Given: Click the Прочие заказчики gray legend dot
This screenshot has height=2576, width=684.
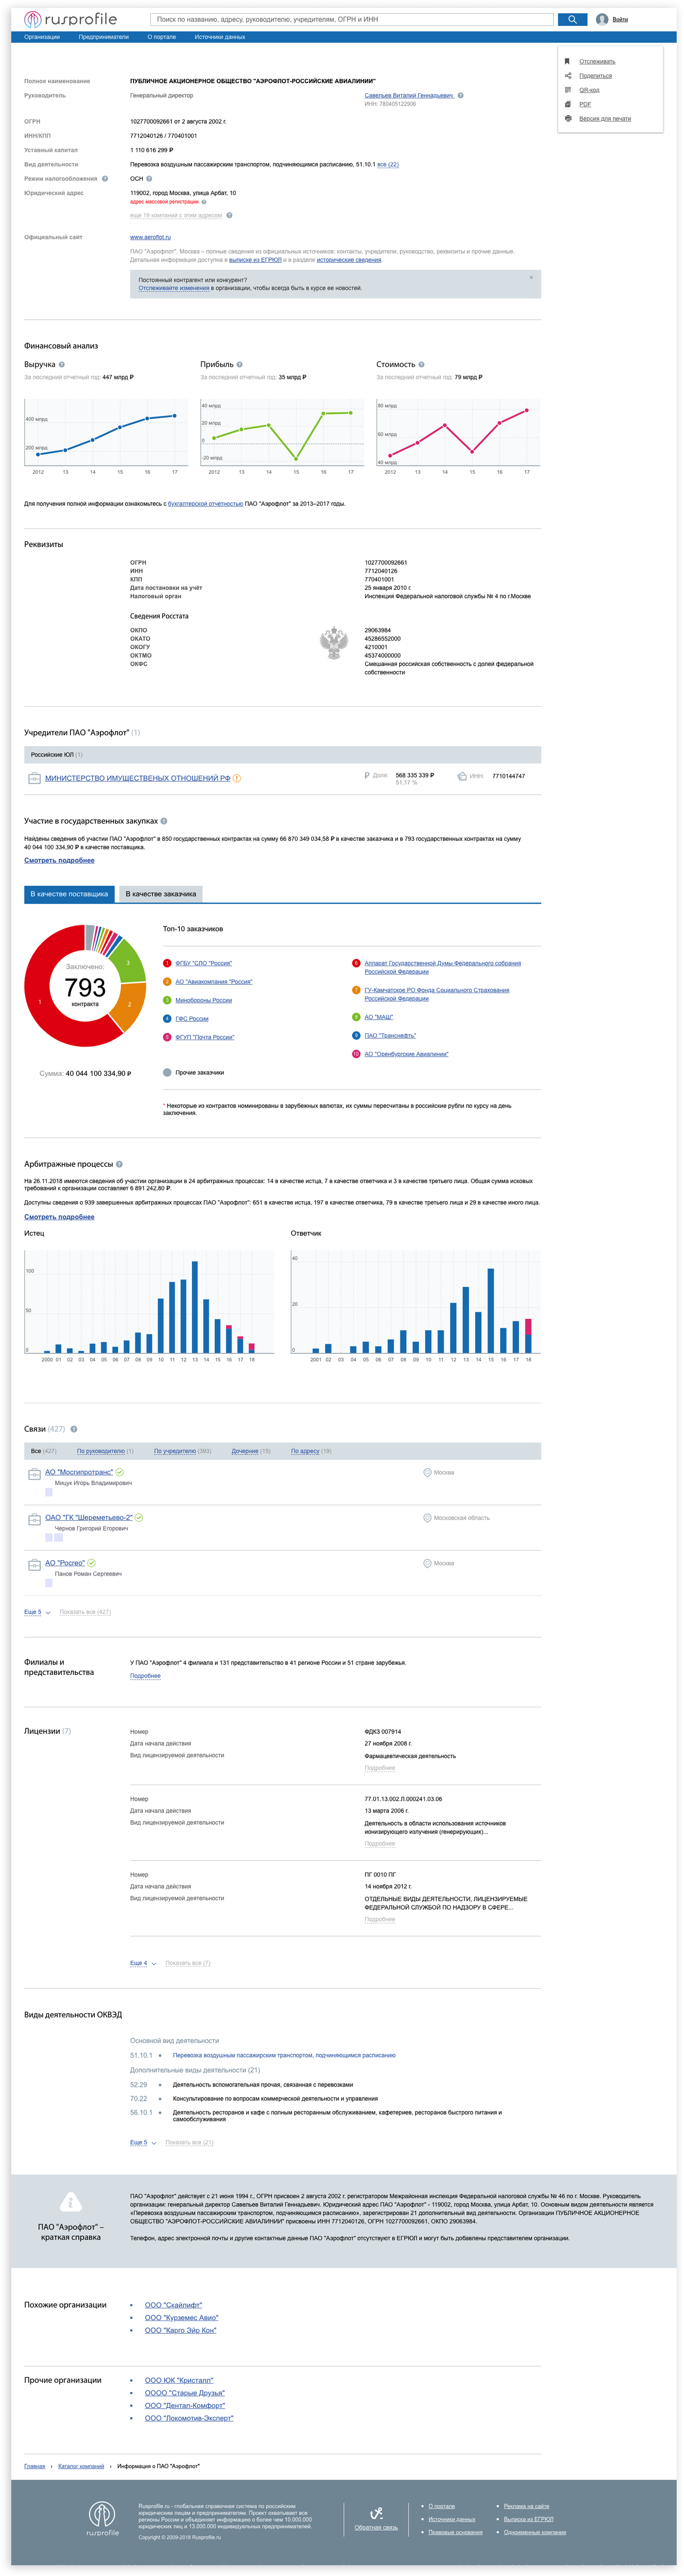Looking at the screenshot, I should tap(167, 1072).
